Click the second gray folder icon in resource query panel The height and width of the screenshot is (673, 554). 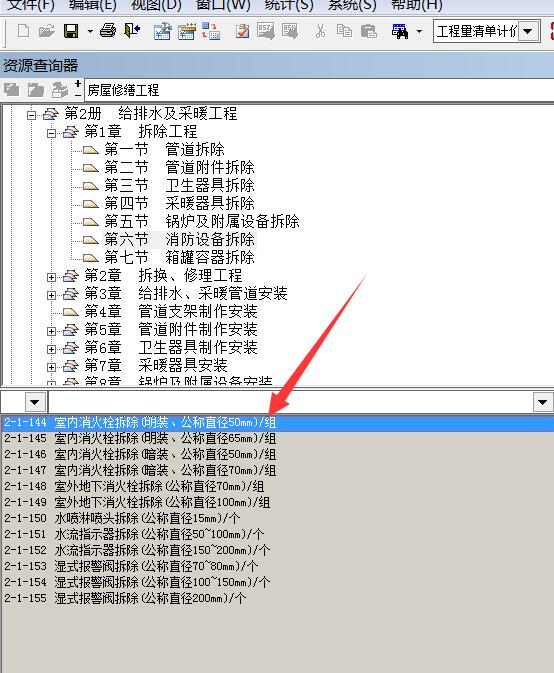tap(36, 90)
